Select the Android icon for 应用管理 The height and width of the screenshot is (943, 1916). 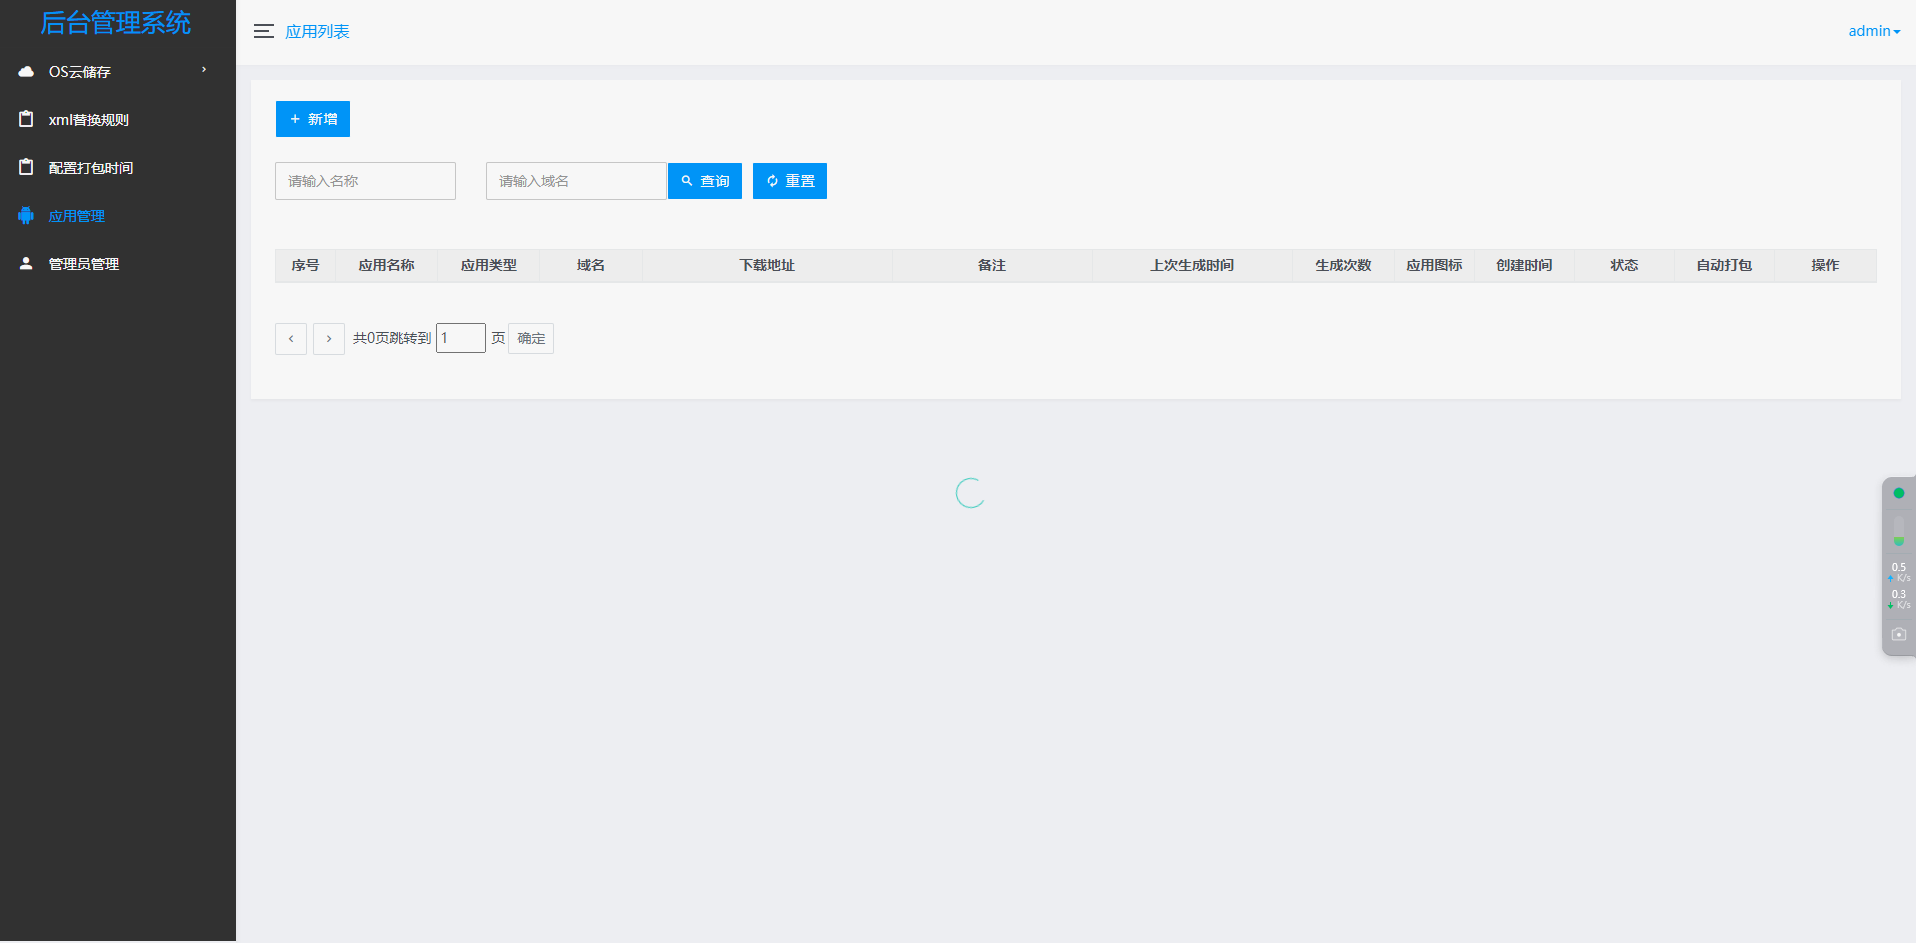point(25,215)
